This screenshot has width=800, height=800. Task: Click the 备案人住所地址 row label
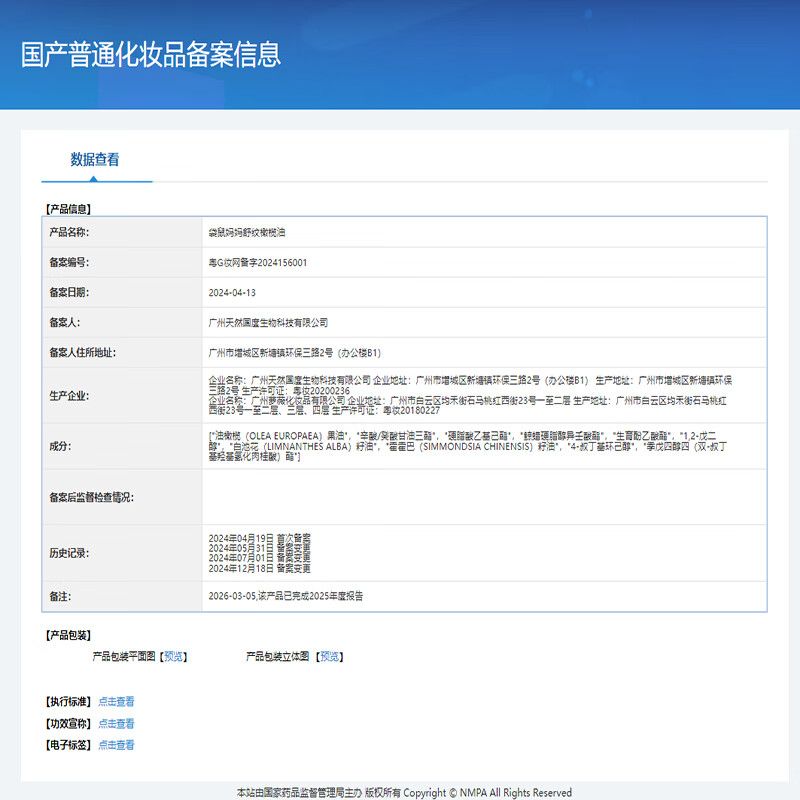click(83, 353)
